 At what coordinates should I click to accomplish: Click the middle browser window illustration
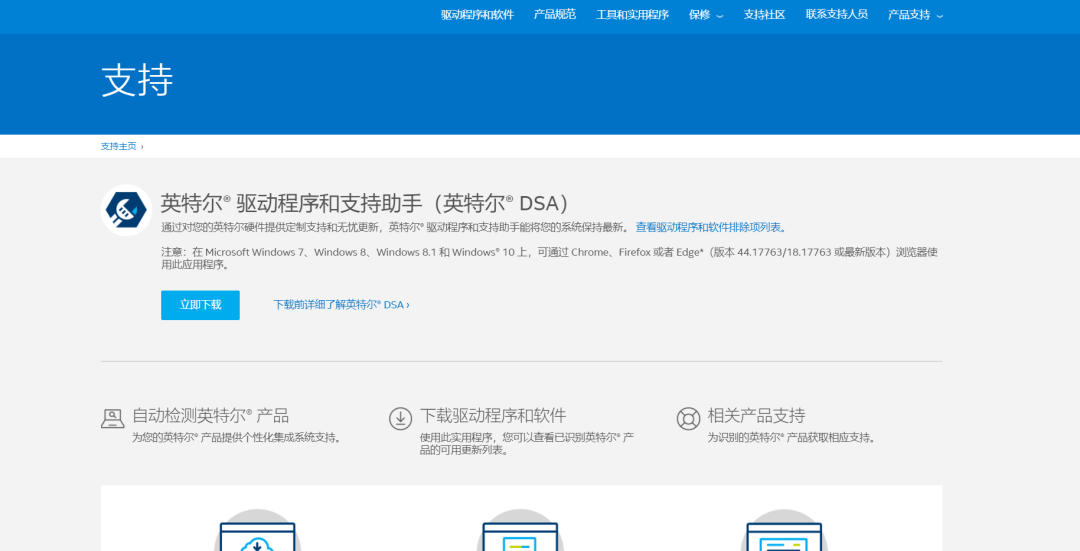520,530
